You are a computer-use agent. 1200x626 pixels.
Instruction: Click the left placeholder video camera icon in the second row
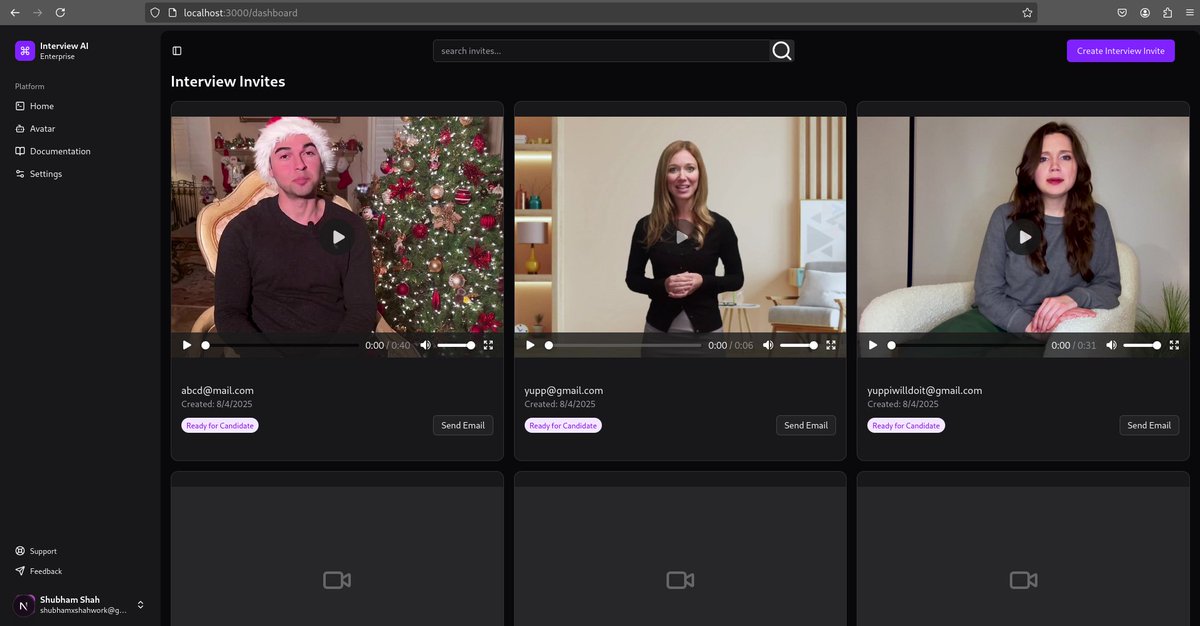(337, 580)
